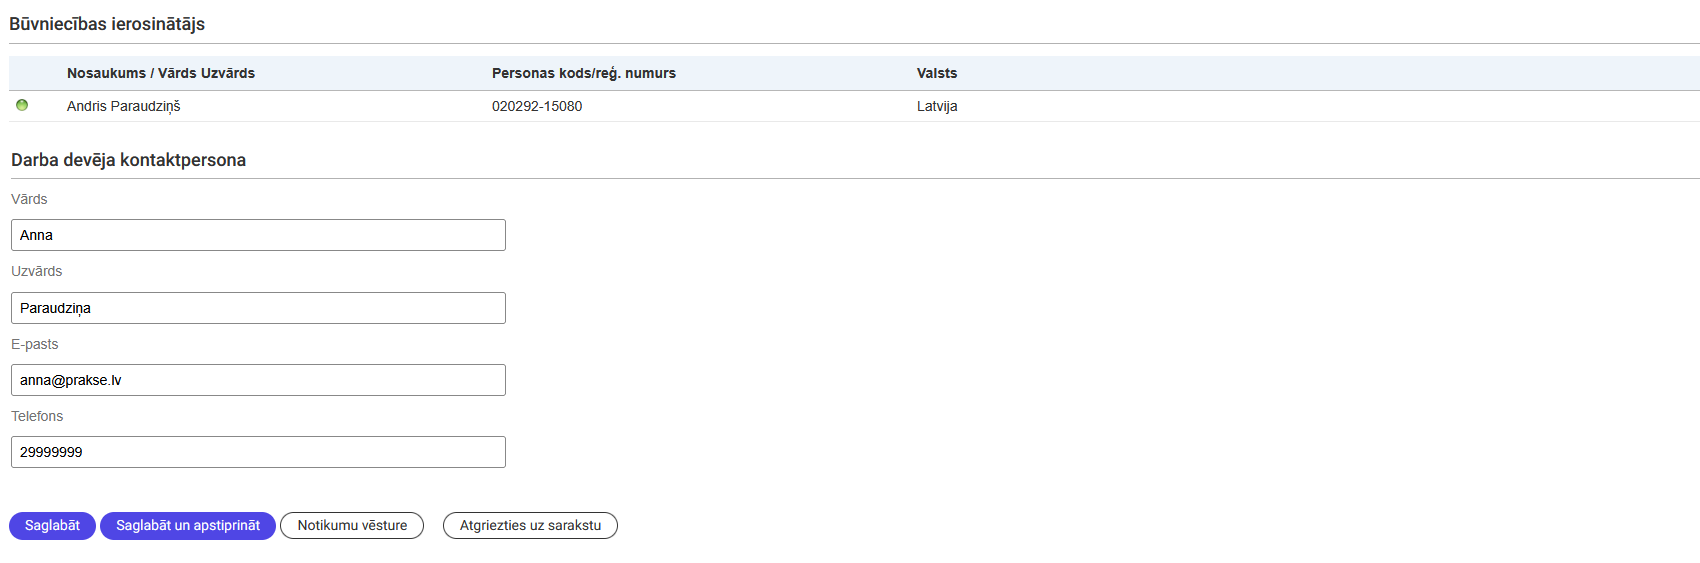Click the green status dot beside Andris Paraudziņš

click(22, 105)
